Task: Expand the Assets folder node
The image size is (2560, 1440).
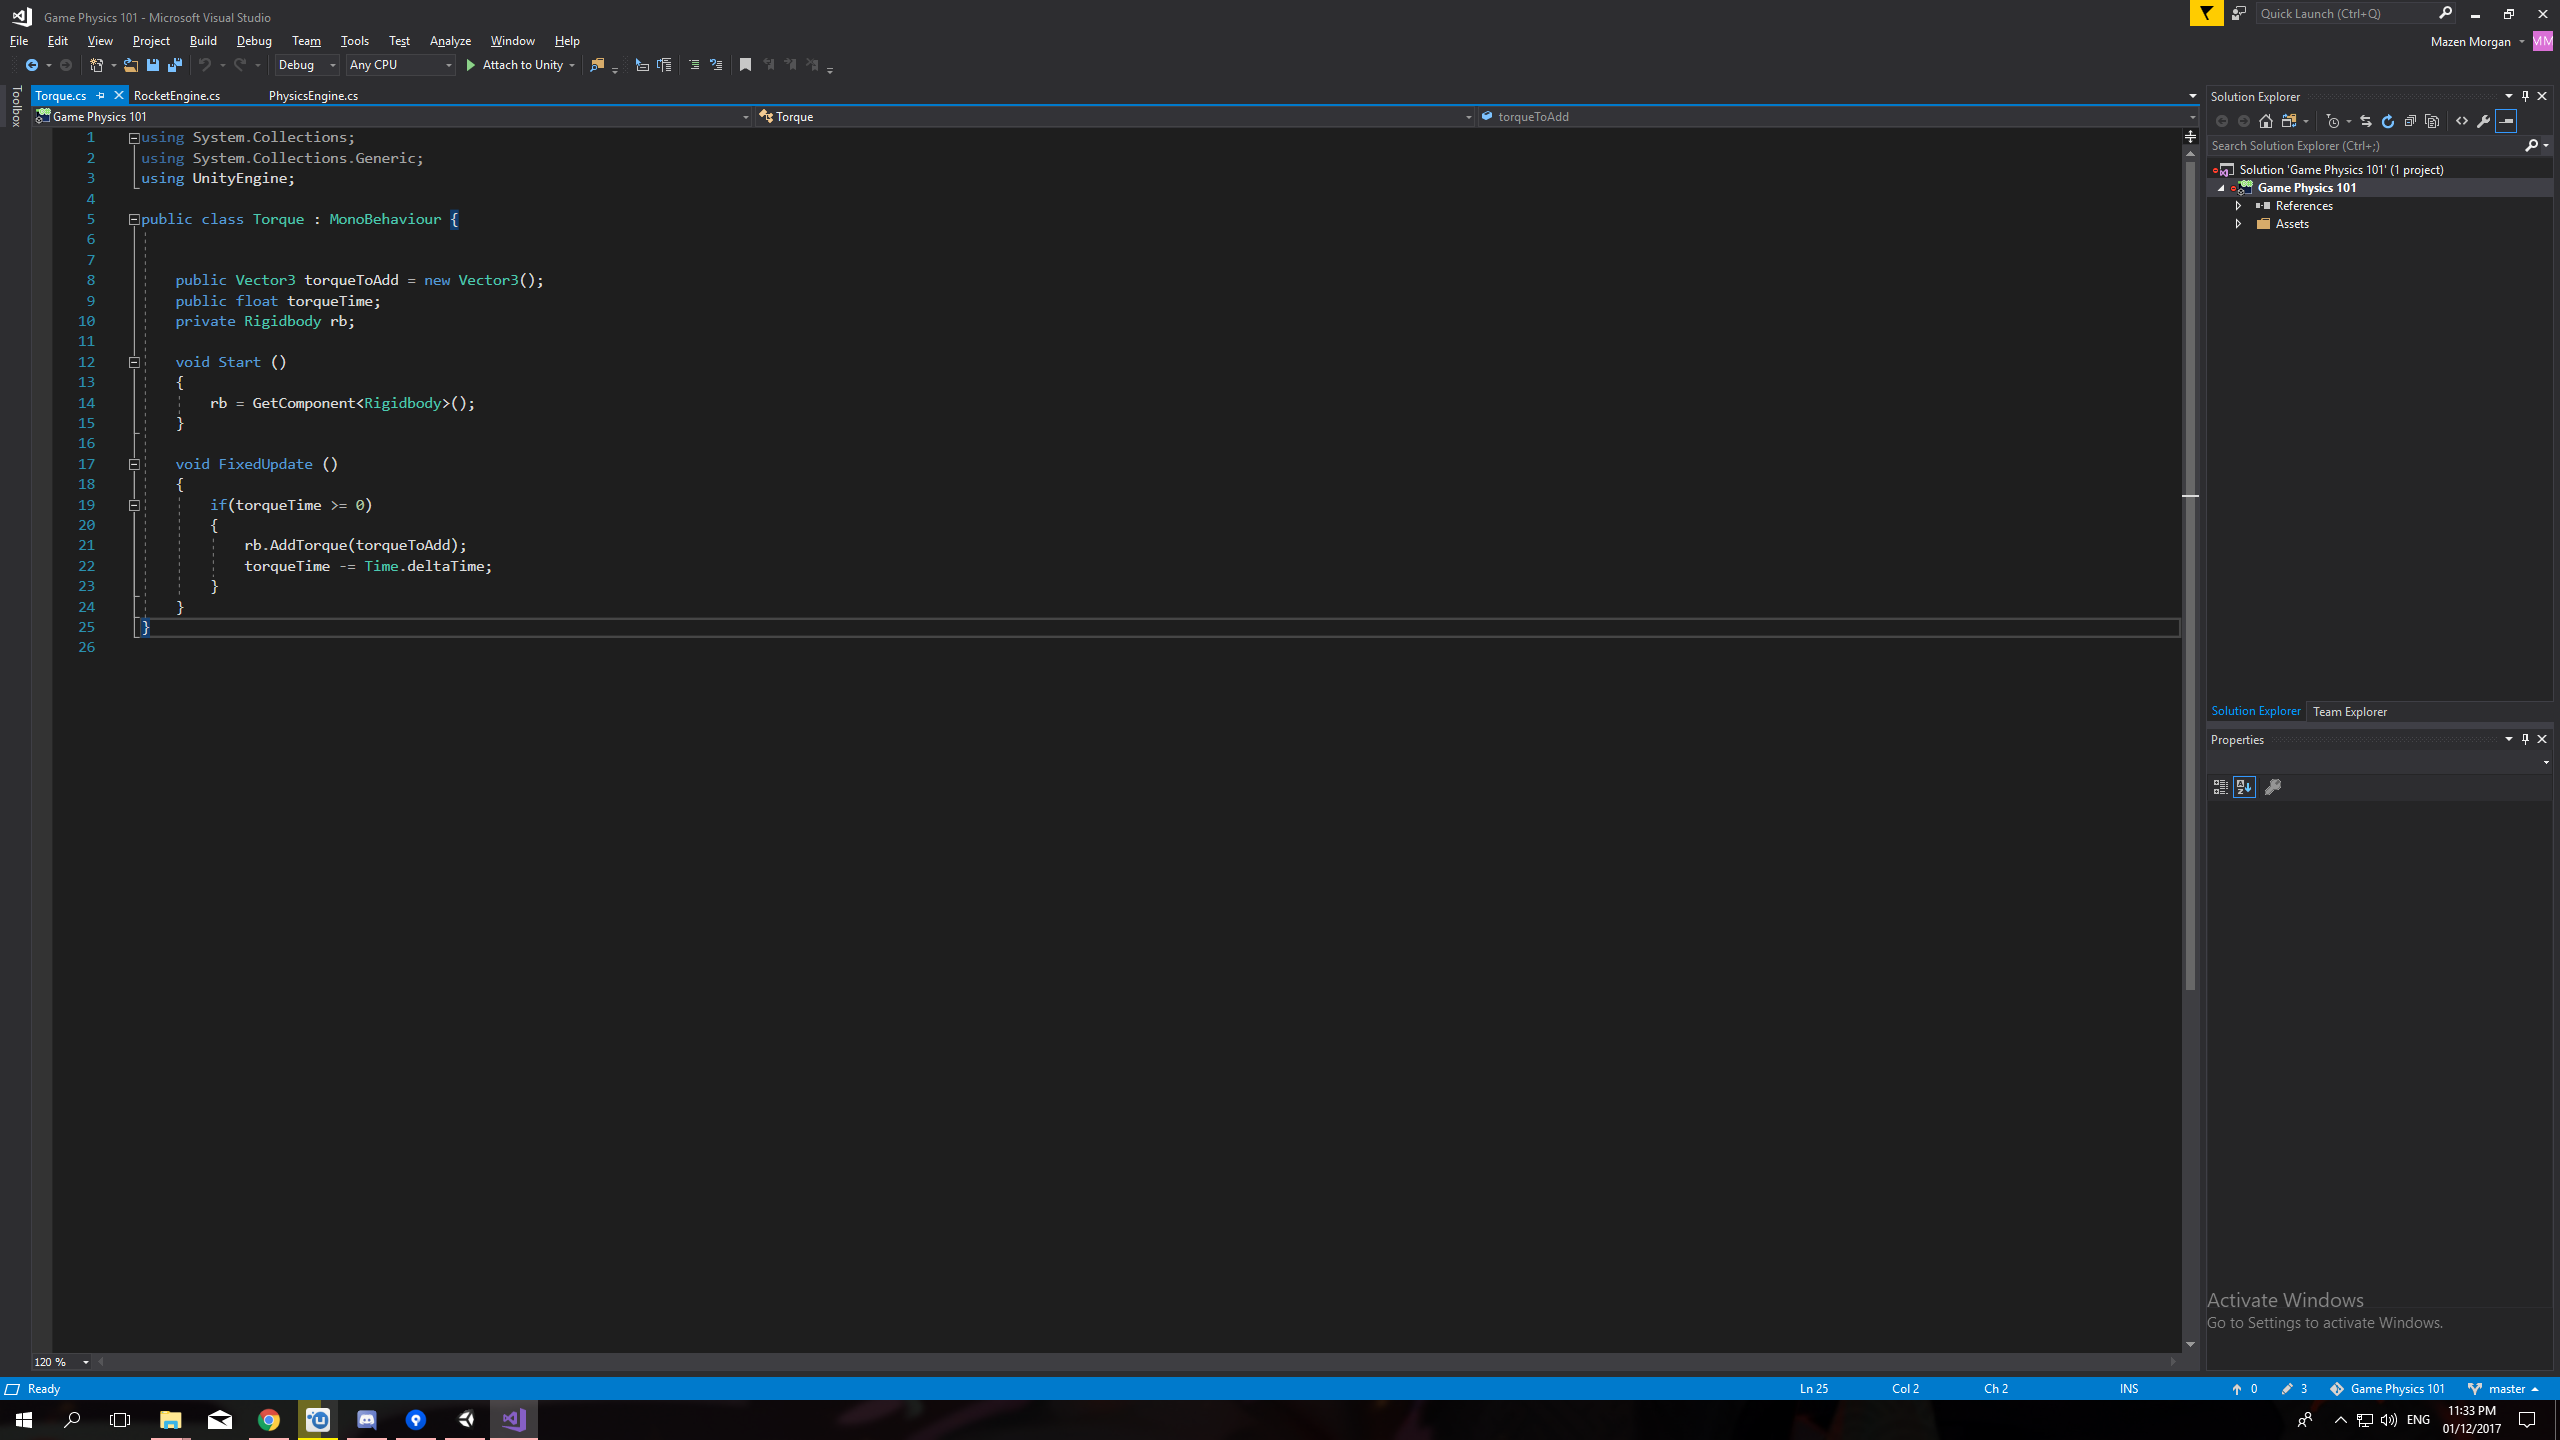Action: pyautogui.click(x=2239, y=224)
